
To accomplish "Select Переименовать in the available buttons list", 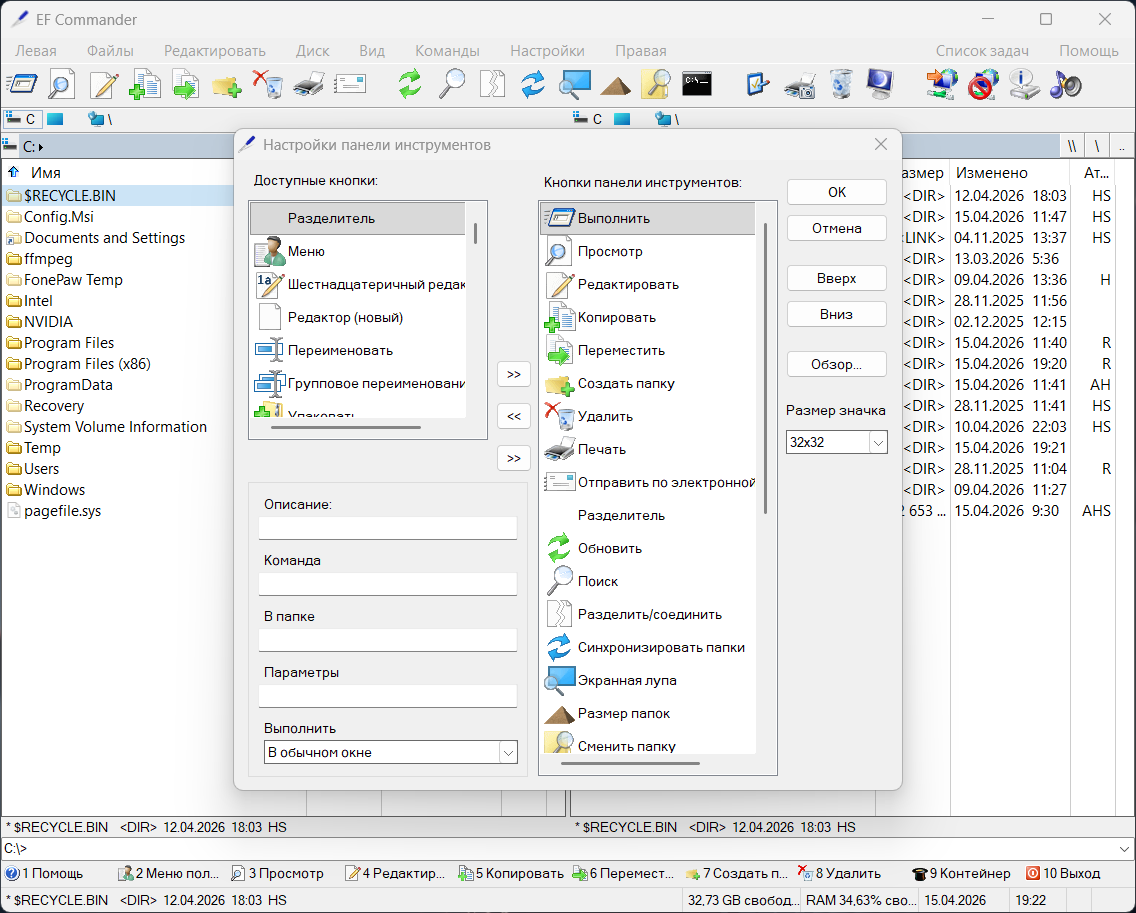I will click(x=339, y=350).
